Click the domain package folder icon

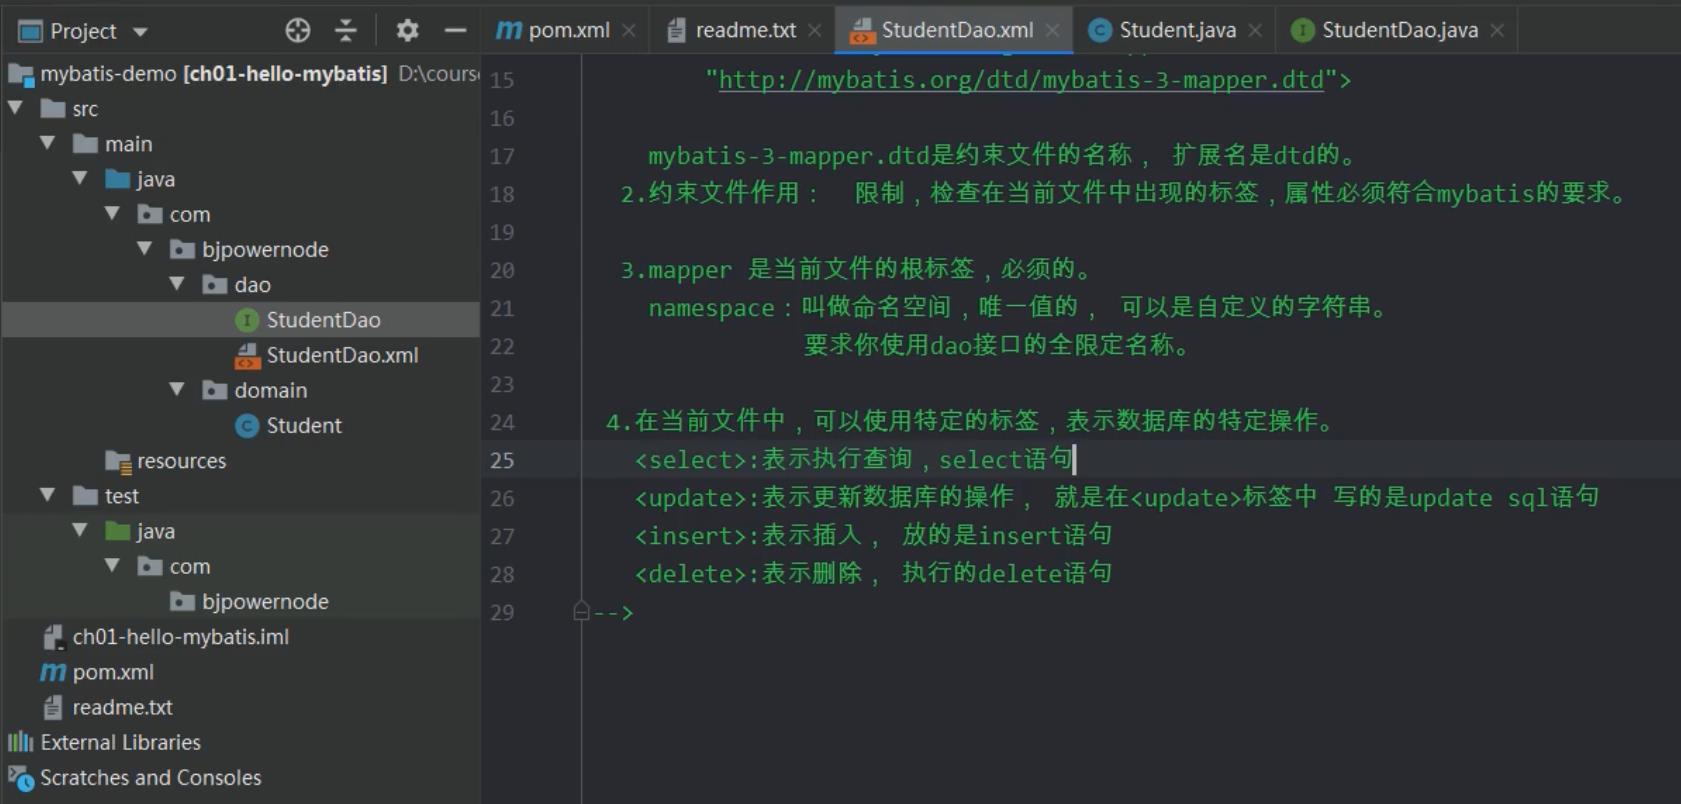coord(215,390)
